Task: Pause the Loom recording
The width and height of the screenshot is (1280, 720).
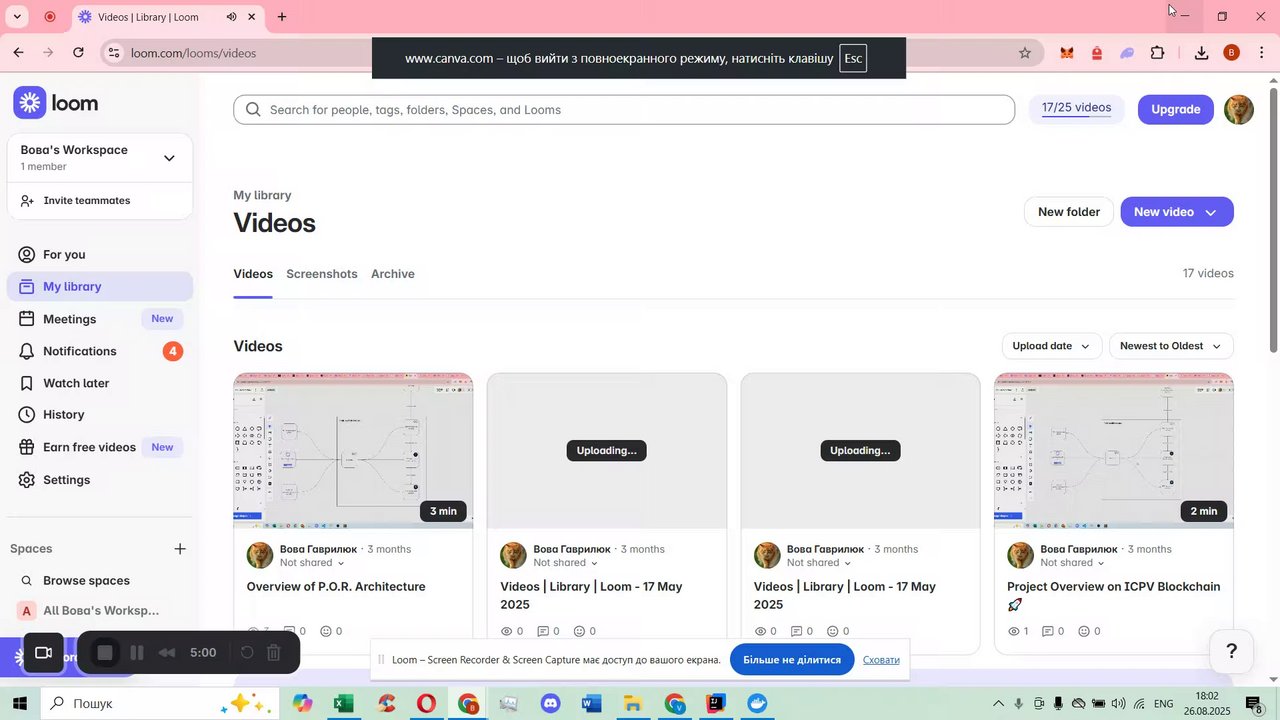Action: pyautogui.click(x=137, y=653)
